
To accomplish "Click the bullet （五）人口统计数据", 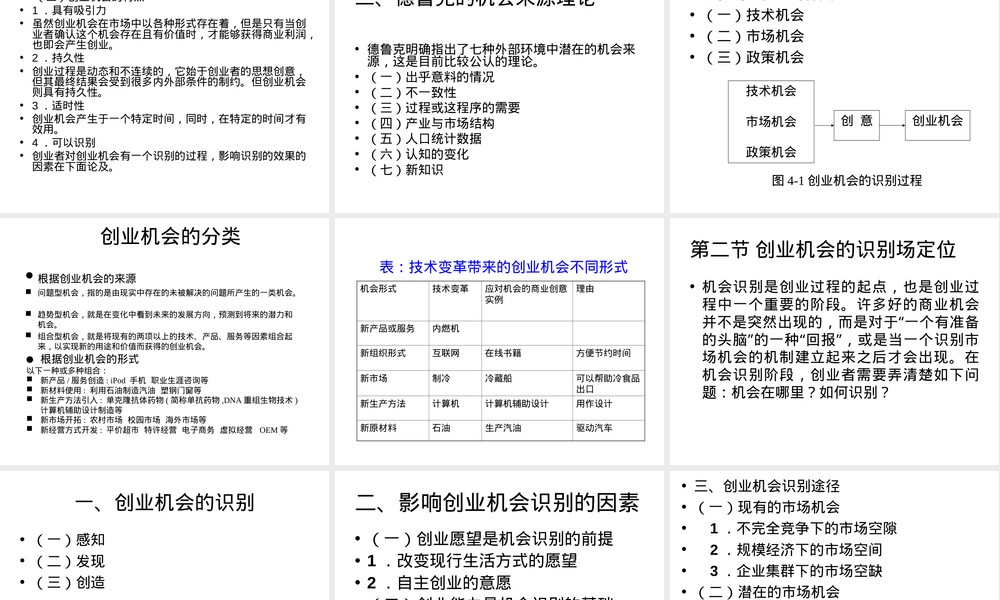I will pyautogui.click(x=425, y=138).
